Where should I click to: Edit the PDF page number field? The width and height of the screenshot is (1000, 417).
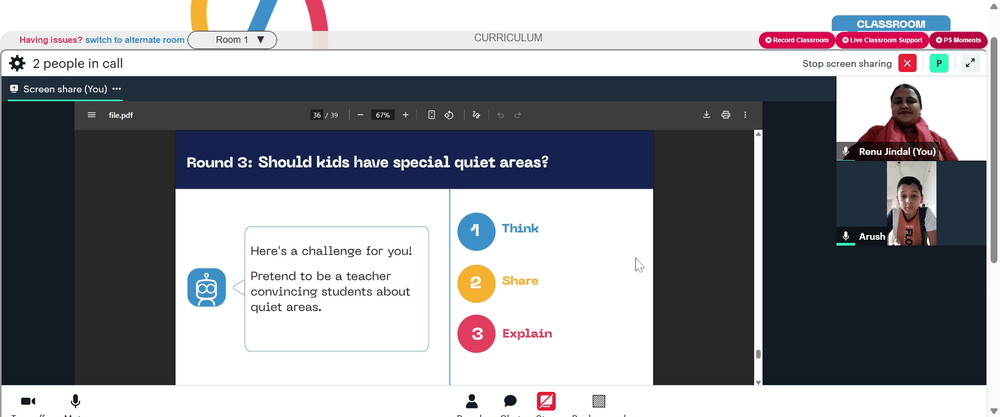click(316, 115)
